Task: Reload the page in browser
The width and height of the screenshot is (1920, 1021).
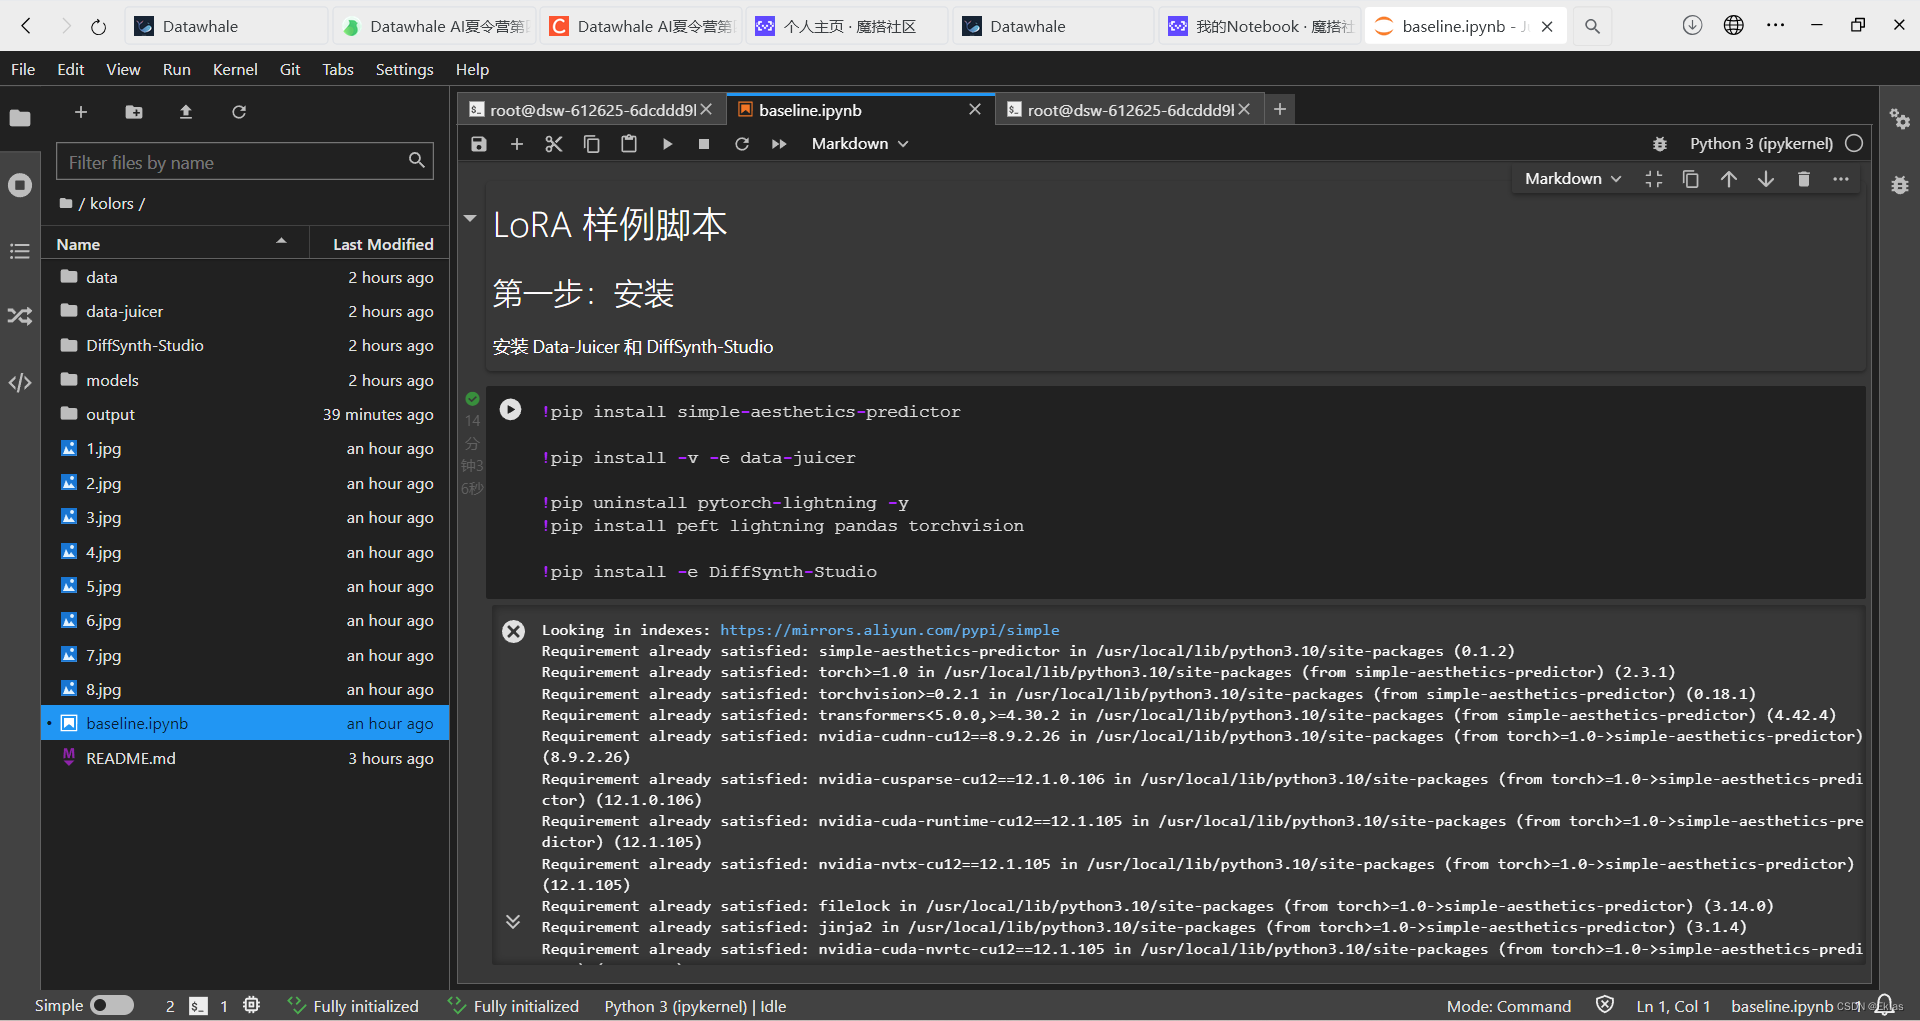Action: [98, 27]
